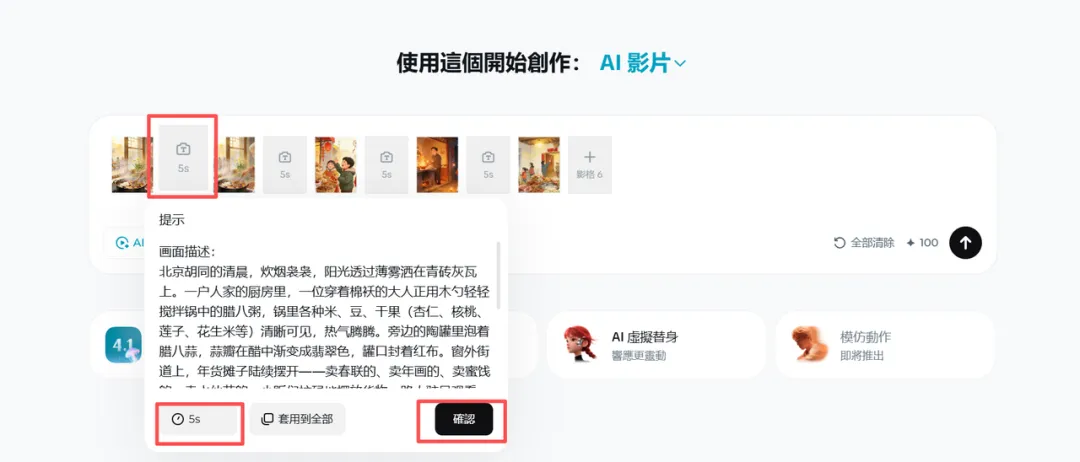This screenshot has width=1080, height=462.
Task: Add a new frame with 影格 6 plus
Action: (590, 165)
